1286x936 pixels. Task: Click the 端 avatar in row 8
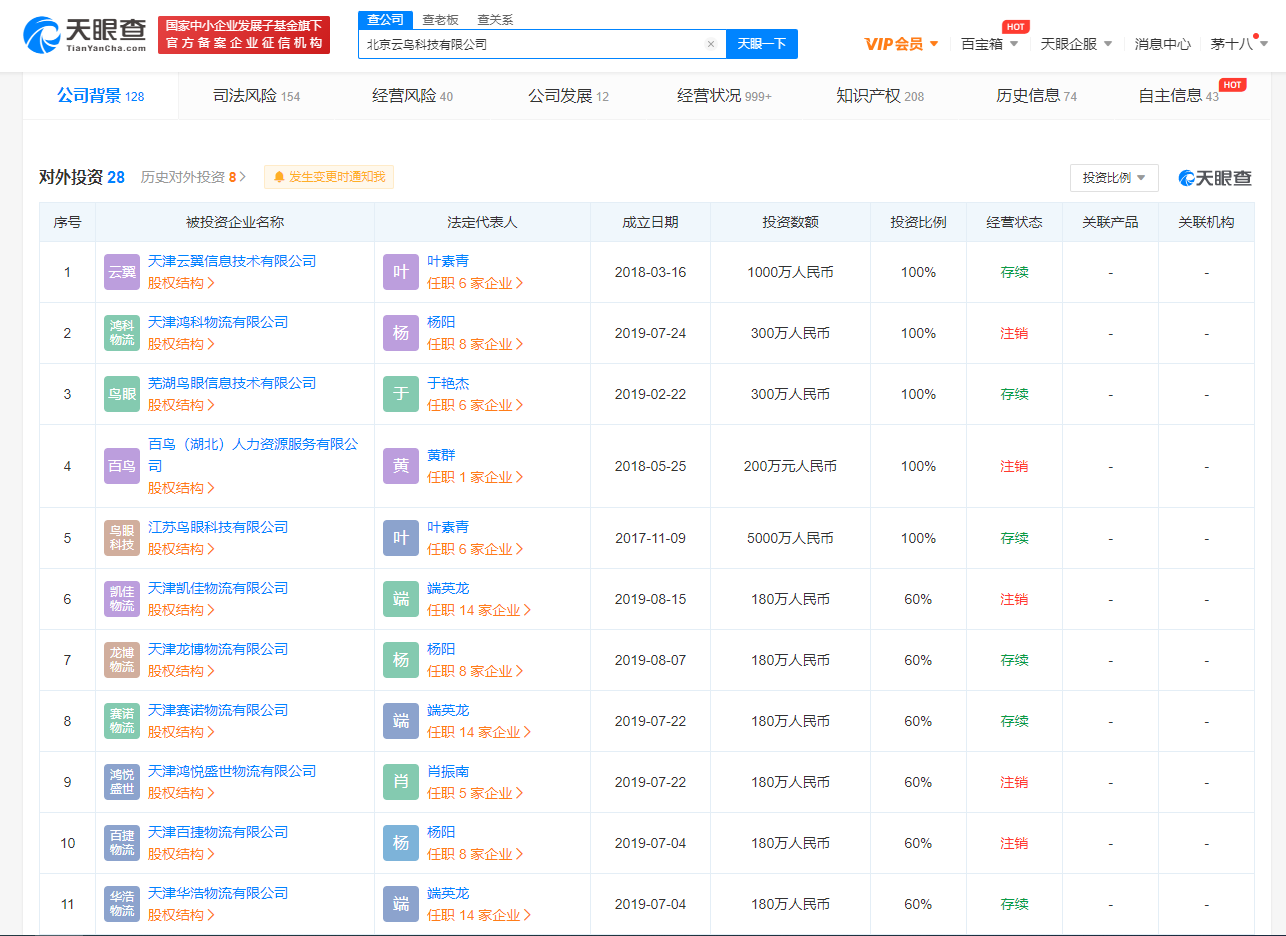401,721
